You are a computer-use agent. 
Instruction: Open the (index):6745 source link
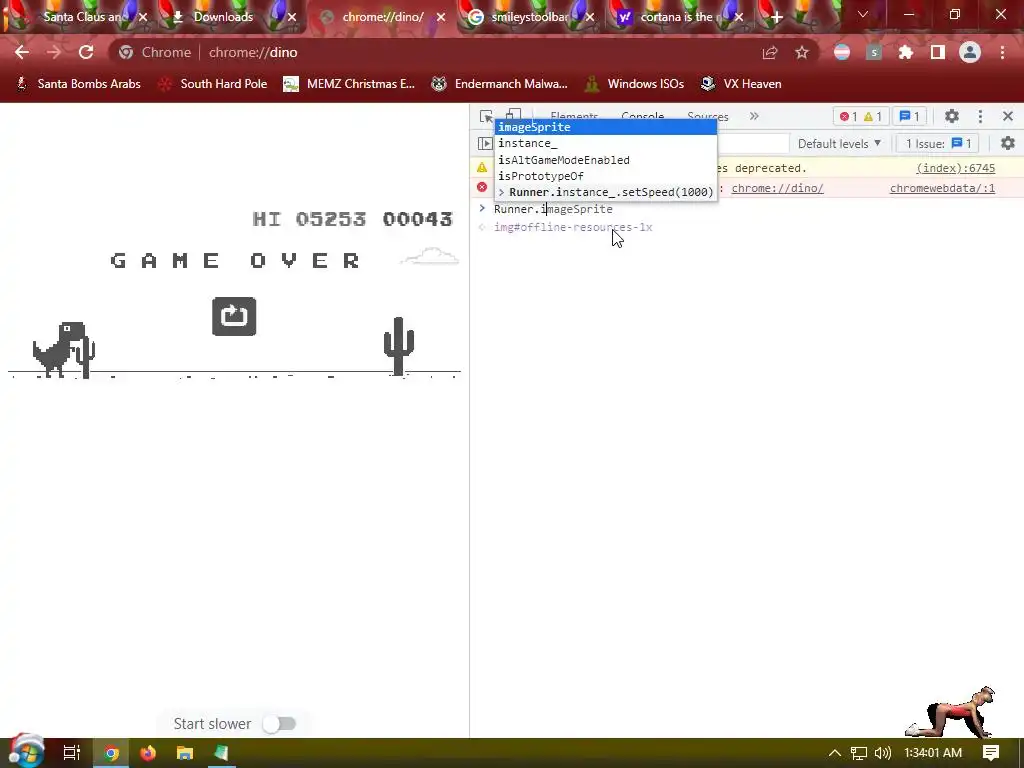coord(955,168)
